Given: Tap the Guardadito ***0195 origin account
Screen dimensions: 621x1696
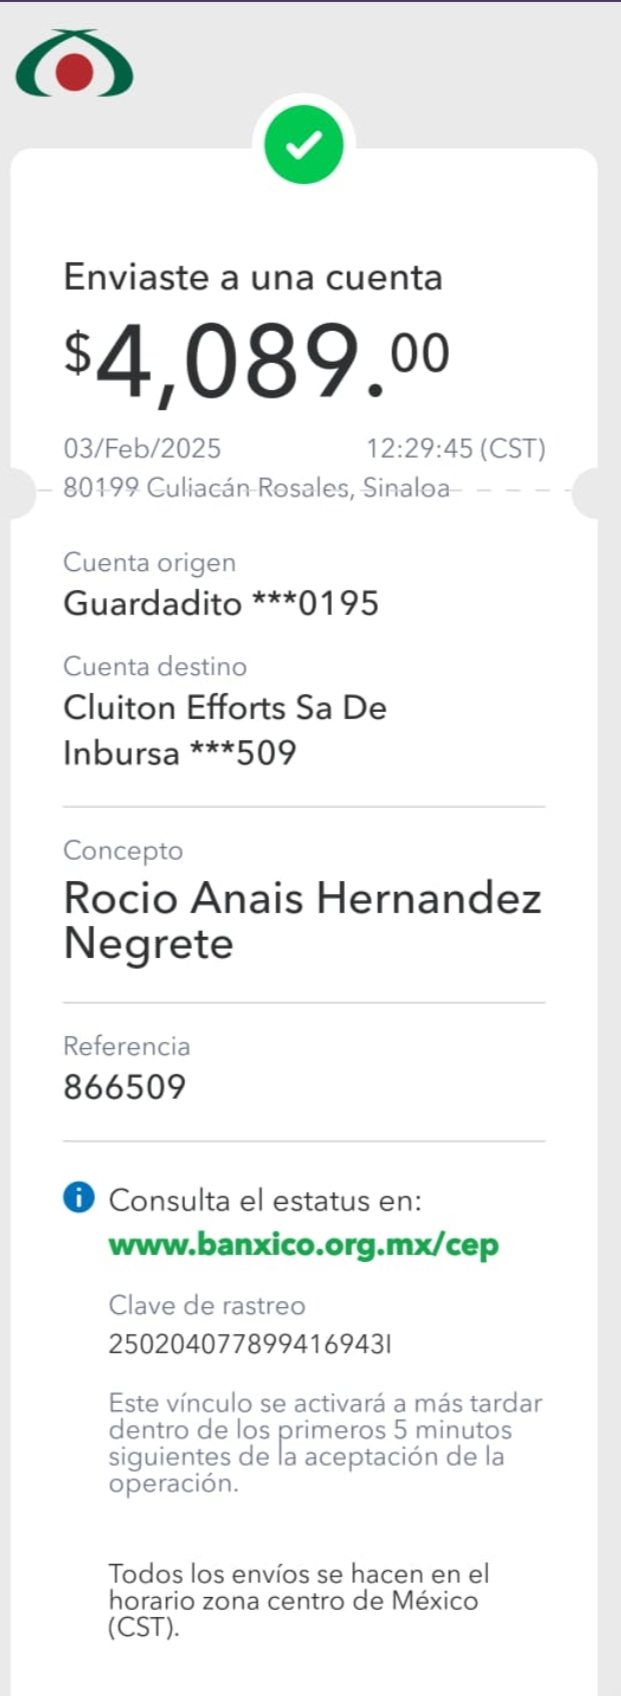Looking at the screenshot, I should [x=221, y=603].
